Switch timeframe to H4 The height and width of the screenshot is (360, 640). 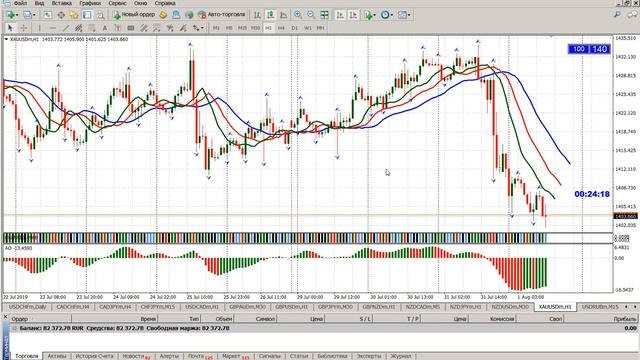pos(281,28)
